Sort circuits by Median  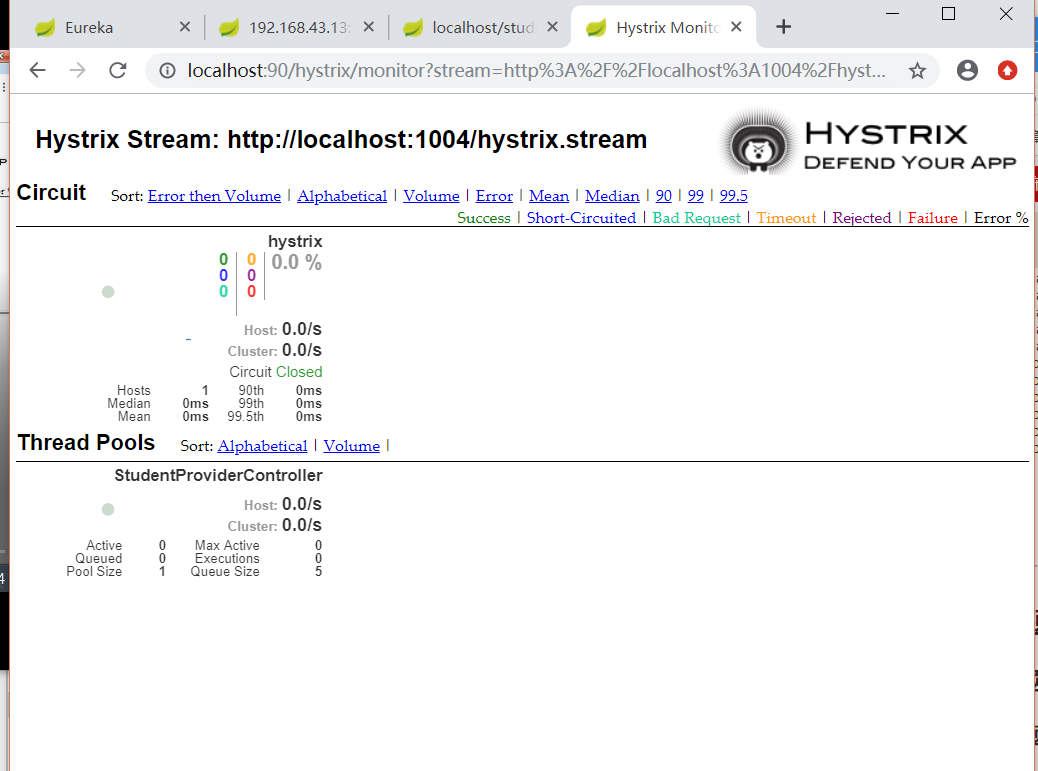[612, 196]
